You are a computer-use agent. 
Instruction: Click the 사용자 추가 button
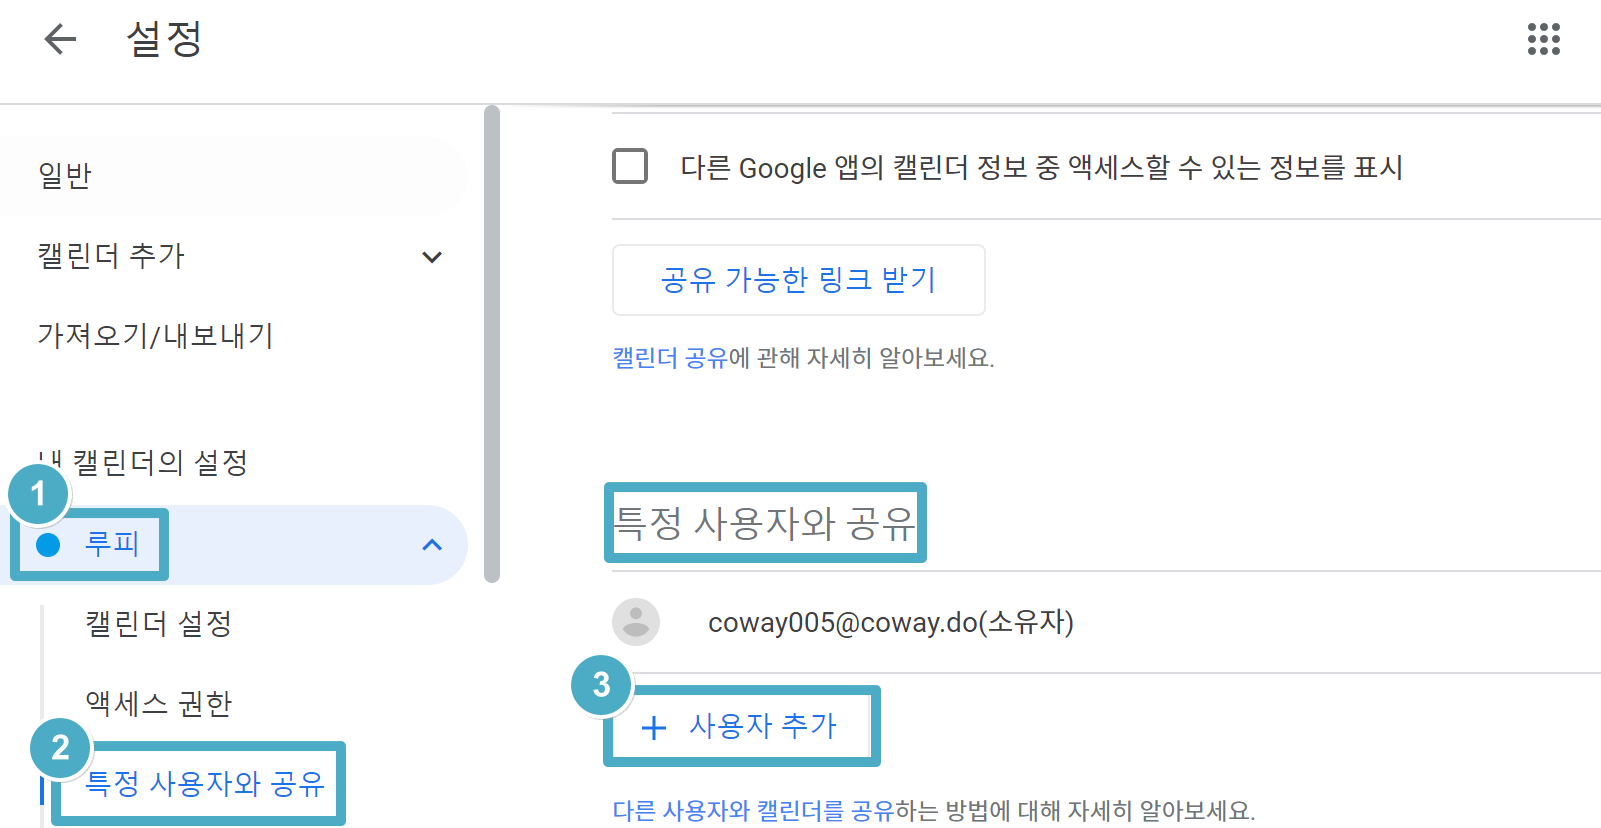coord(741,726)
